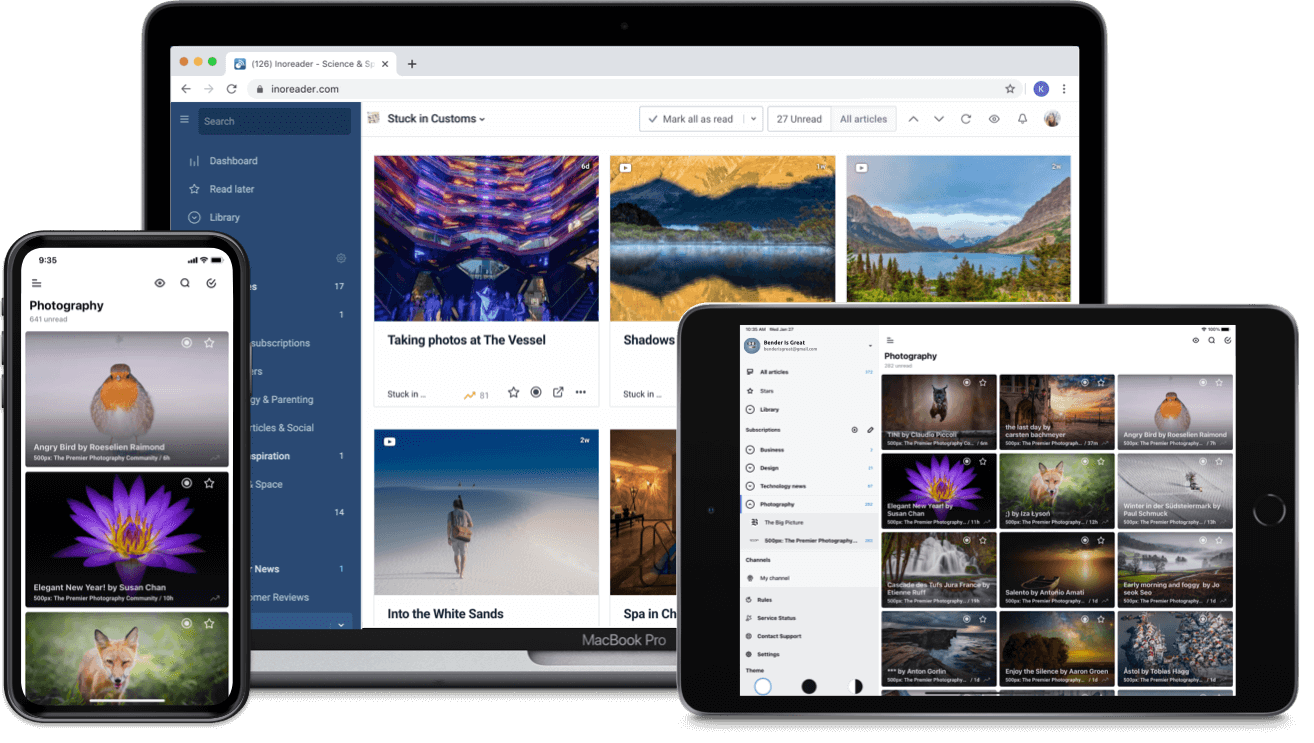Toggle the eye view icon in the laptop toolbar

(x=994, y=119)
